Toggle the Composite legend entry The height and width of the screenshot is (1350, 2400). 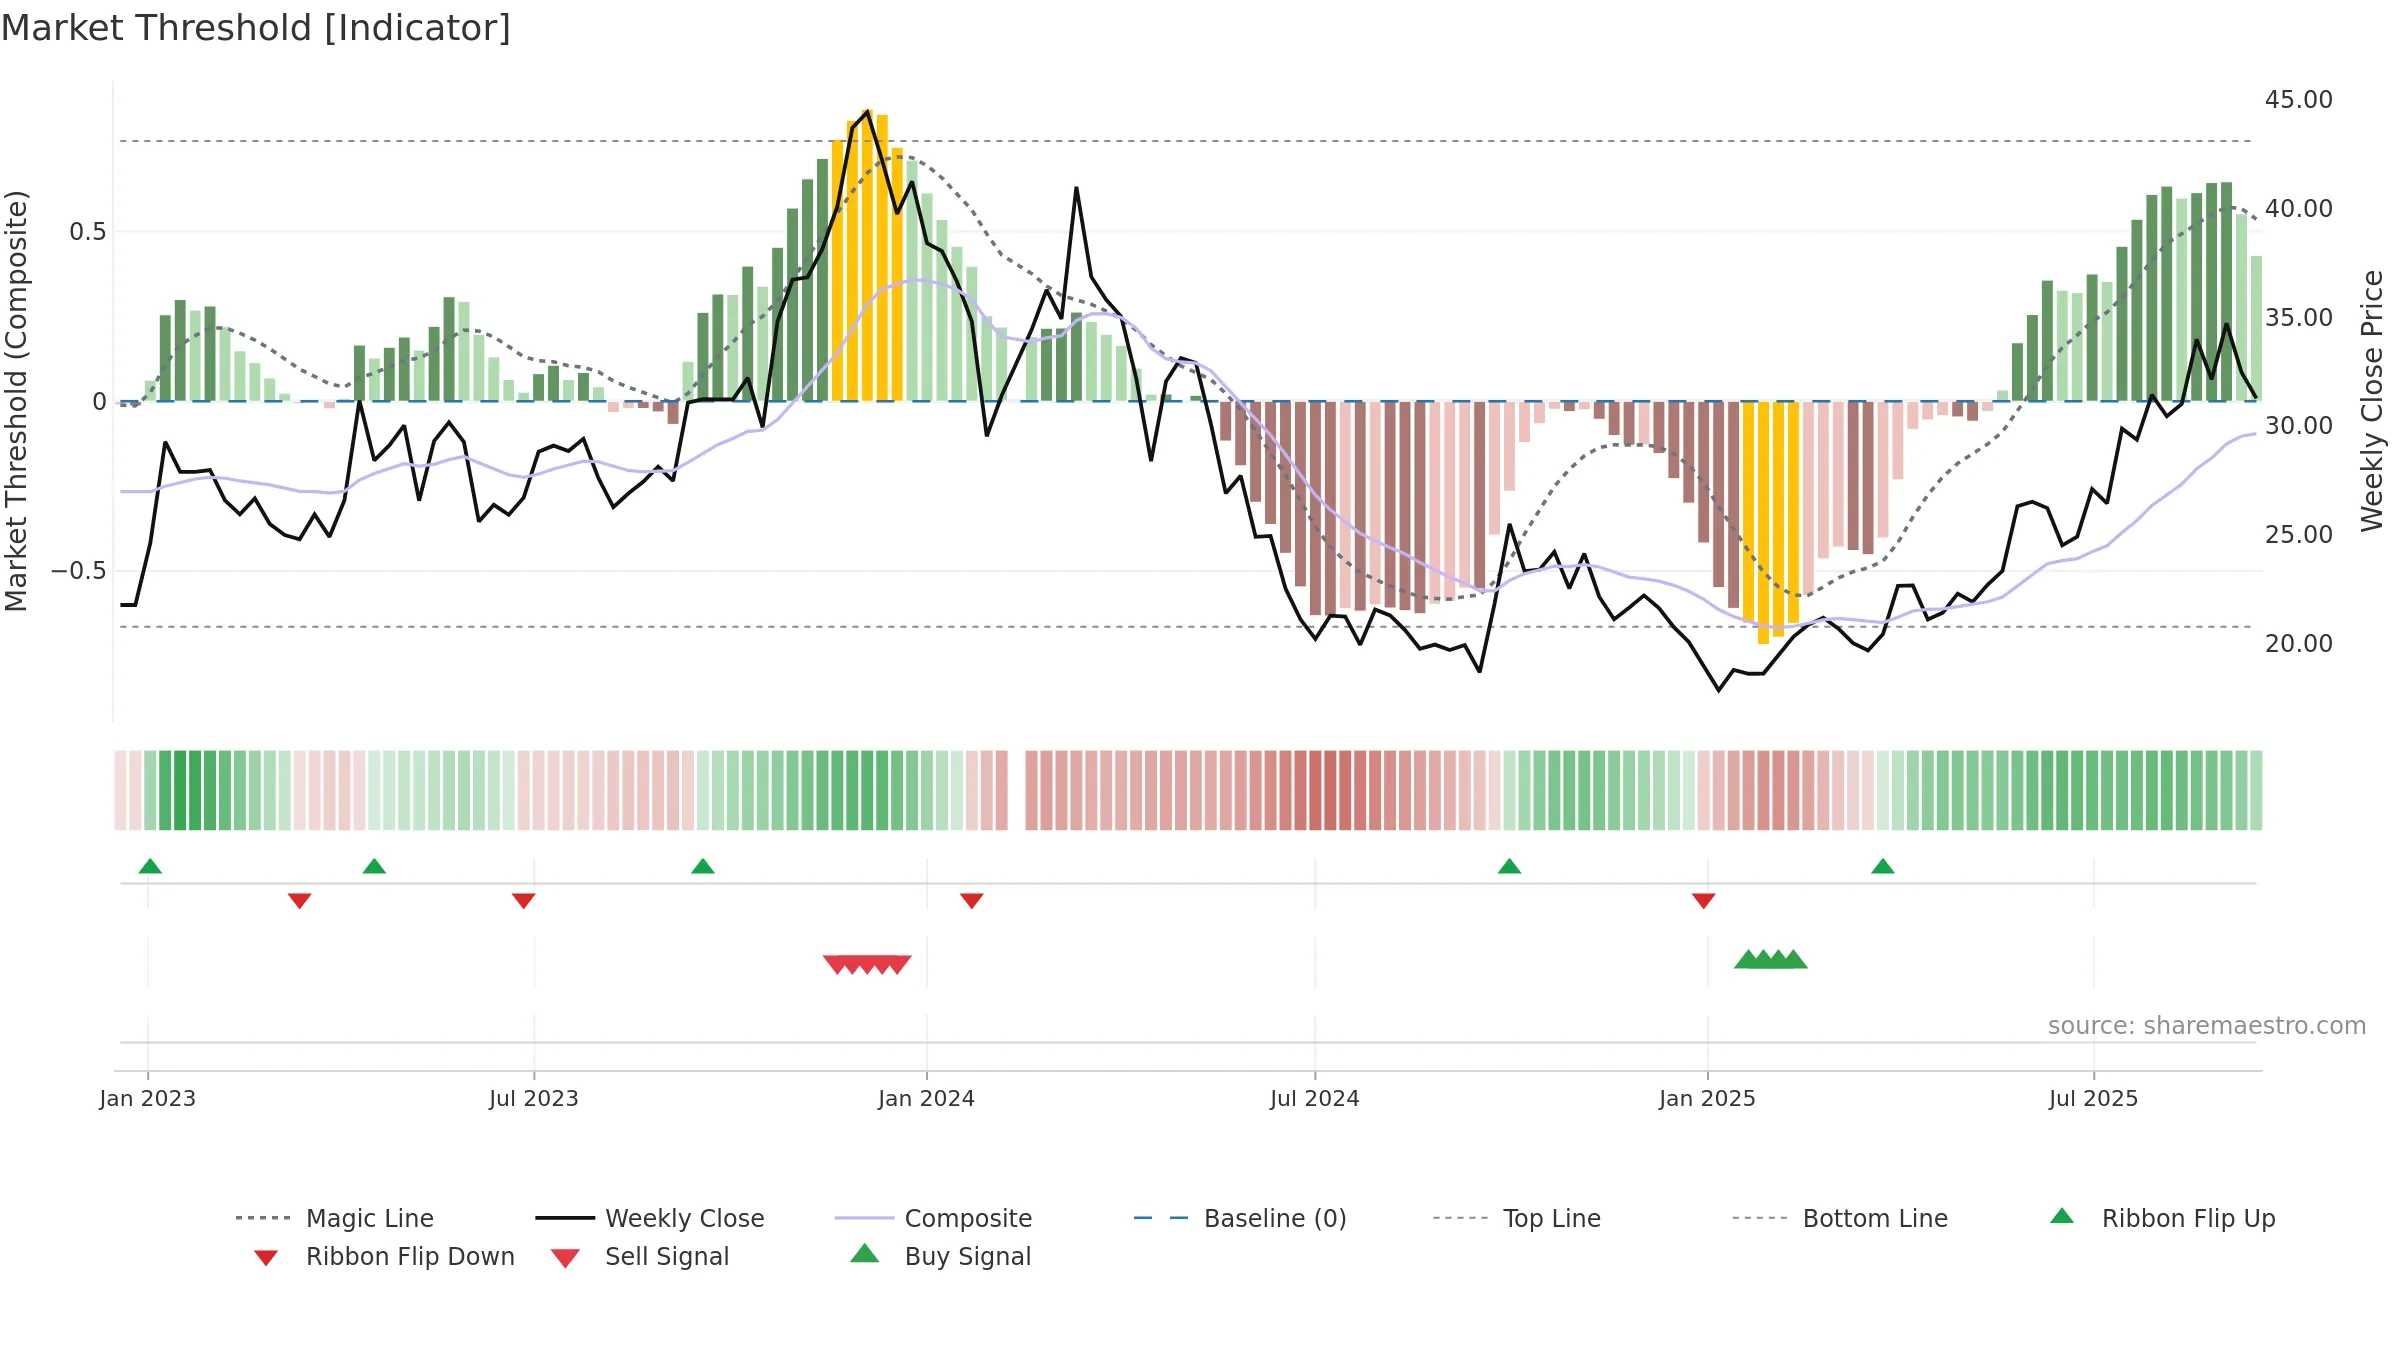[x=933, y=1218]
